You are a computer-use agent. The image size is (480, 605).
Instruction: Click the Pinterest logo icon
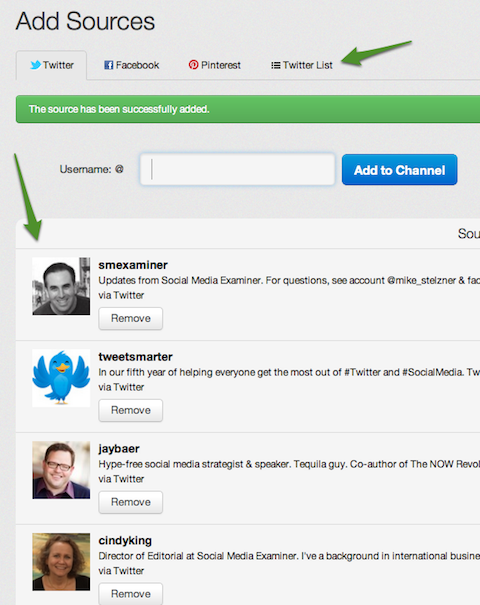tap(193, 65)
